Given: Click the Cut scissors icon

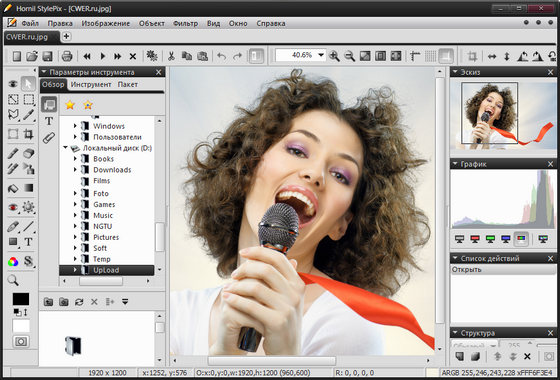Looking at the screenshot, I should pyautogui.click(x=171, y=56).
